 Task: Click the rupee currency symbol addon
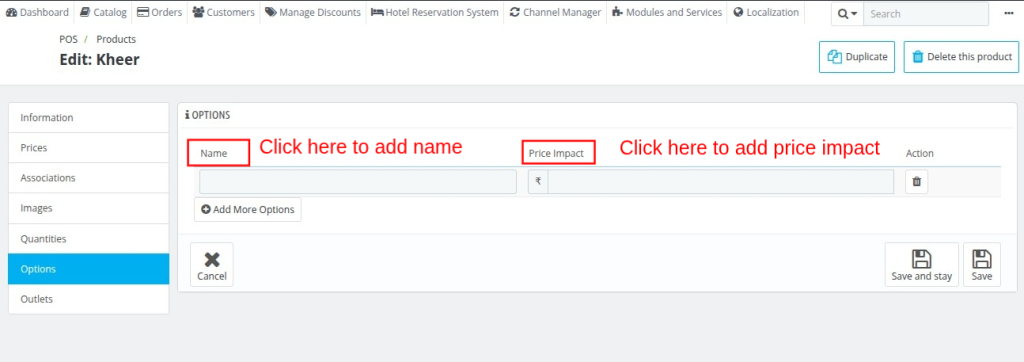tap(538, 182)
